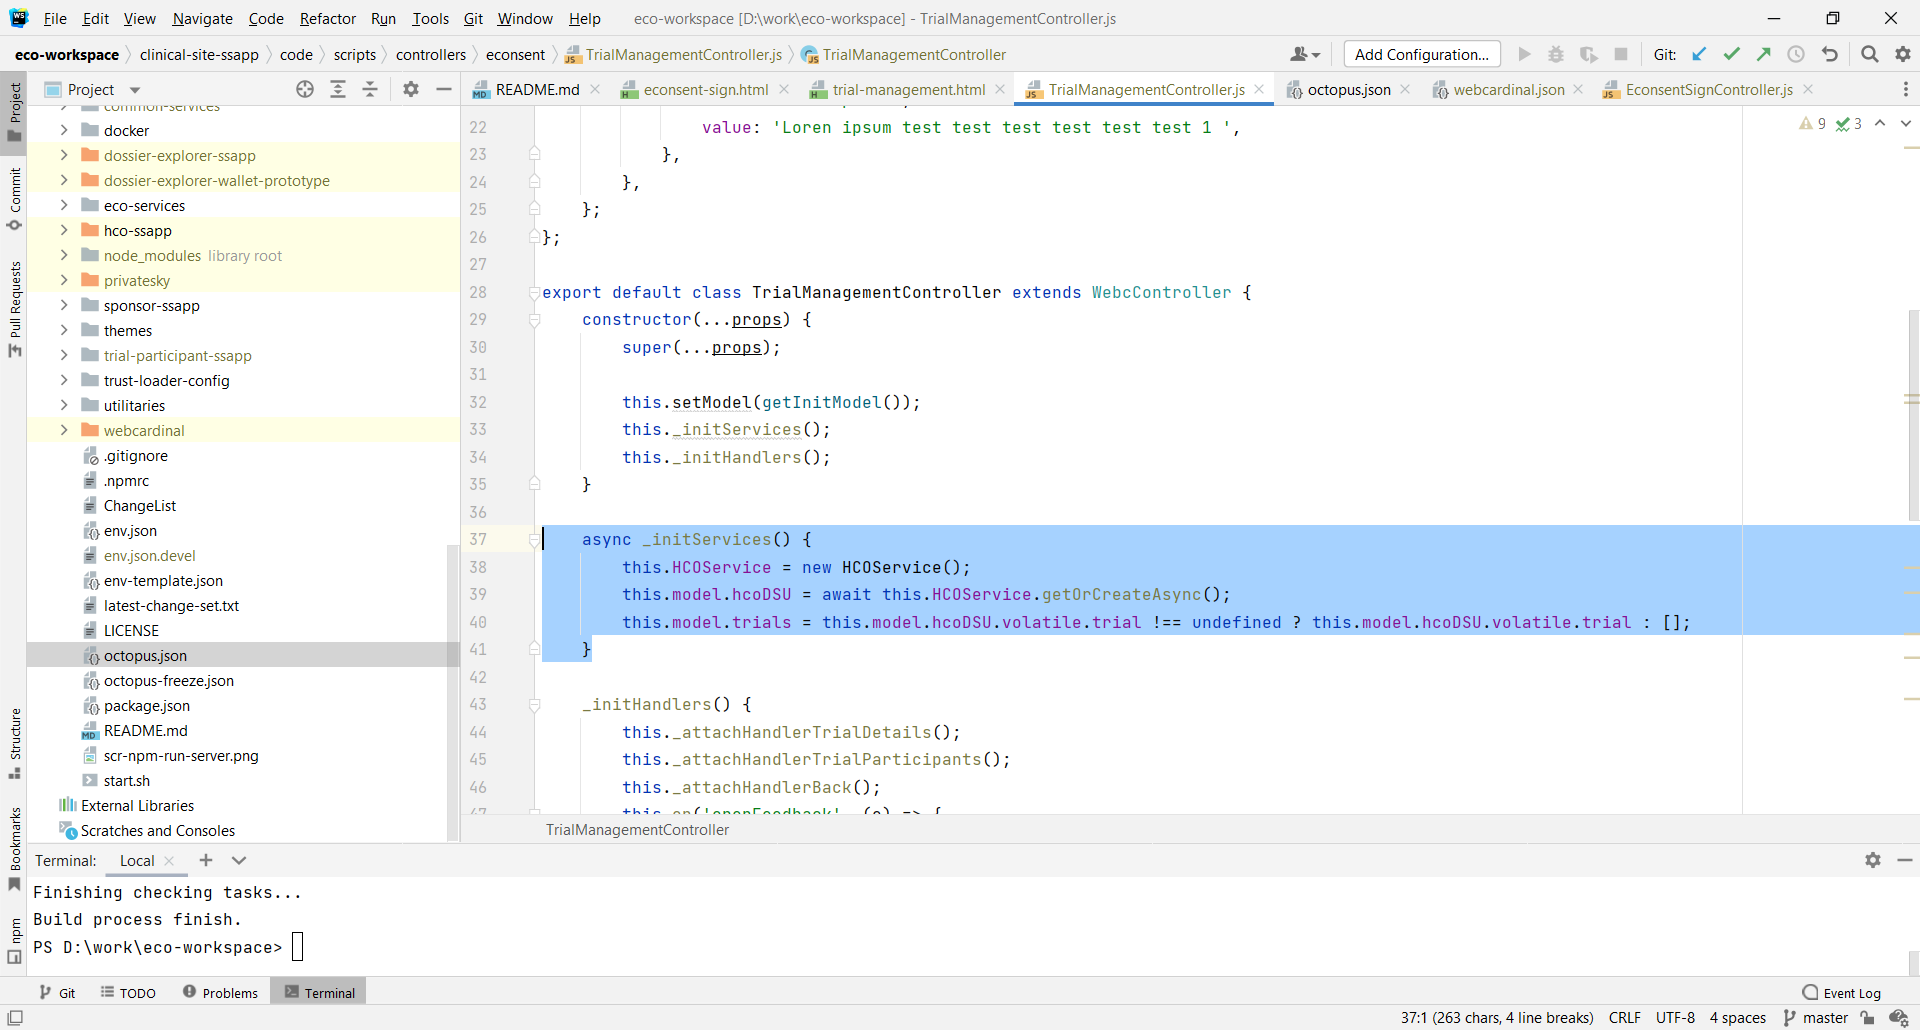
Task: Click Collapse All icon in Project panel
Action: (x=370, y=89)
